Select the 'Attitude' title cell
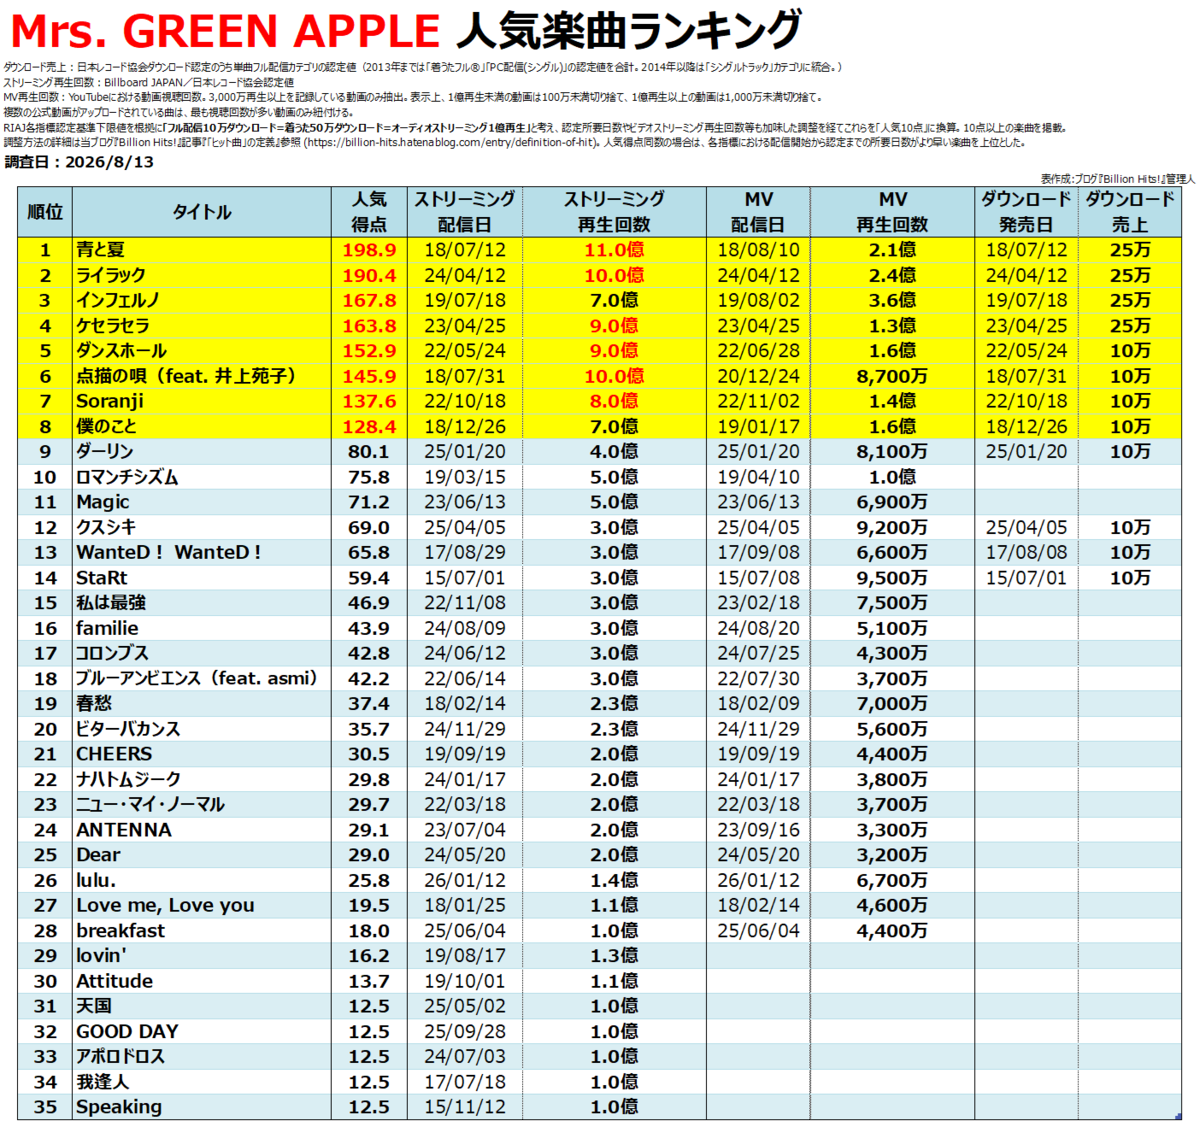This screenshot has width=1200, height=1121. 201,981
